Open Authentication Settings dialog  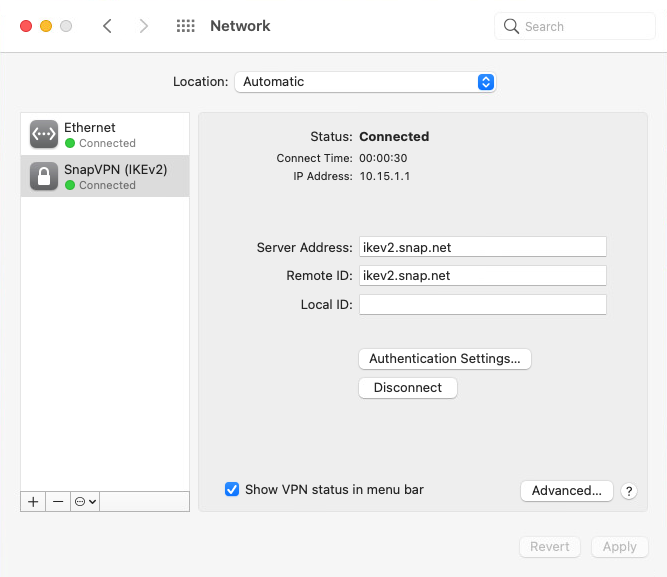tap(445, 359)
